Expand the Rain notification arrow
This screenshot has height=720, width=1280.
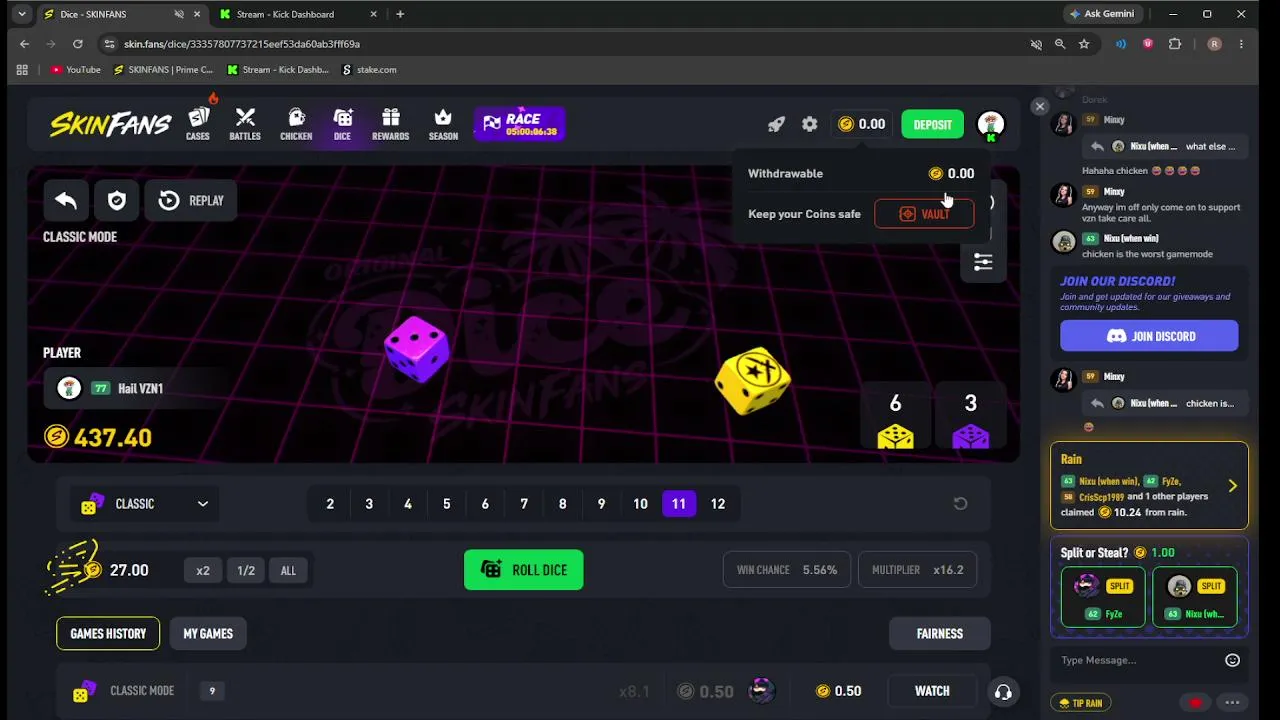click(1232, 486)
